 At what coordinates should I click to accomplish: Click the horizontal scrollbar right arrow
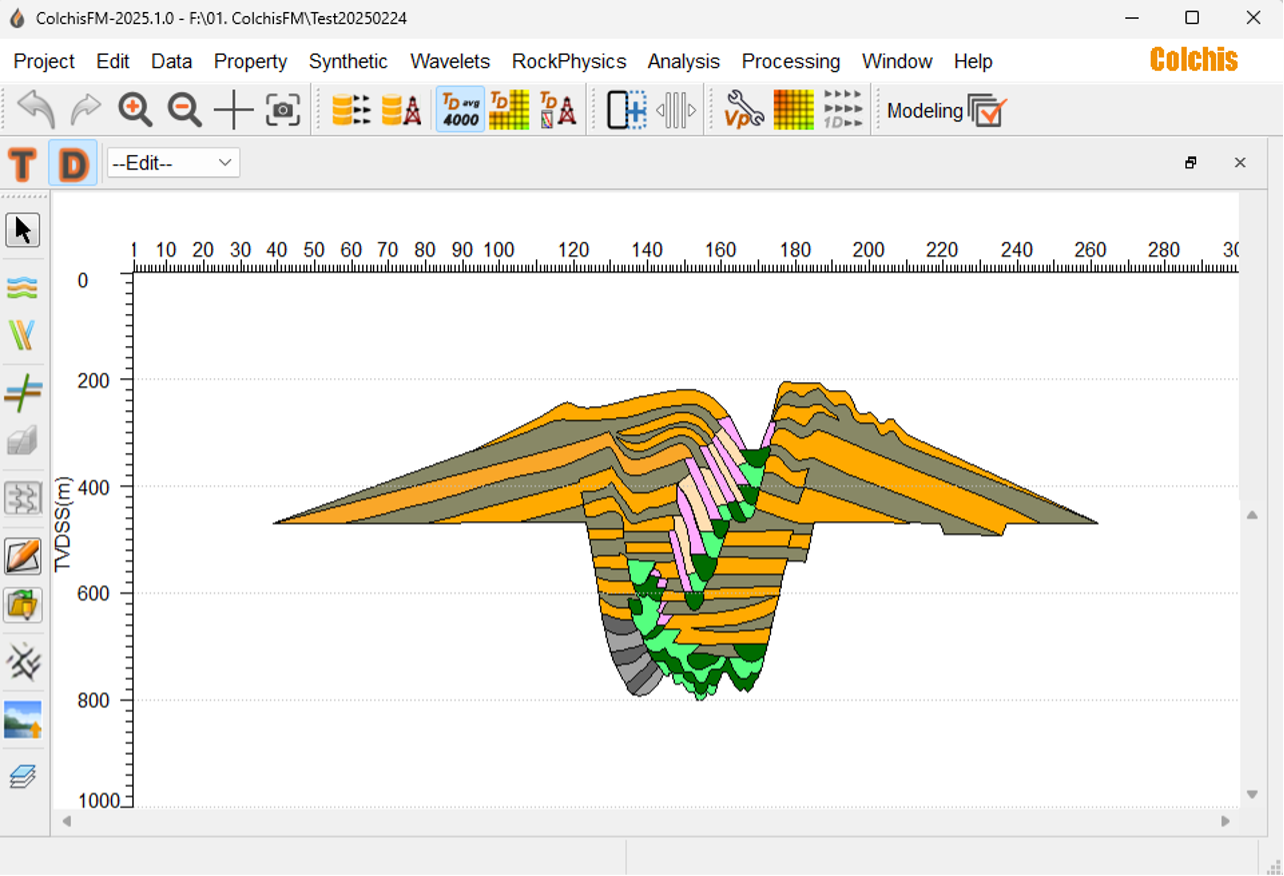[x=1226, y=821]
